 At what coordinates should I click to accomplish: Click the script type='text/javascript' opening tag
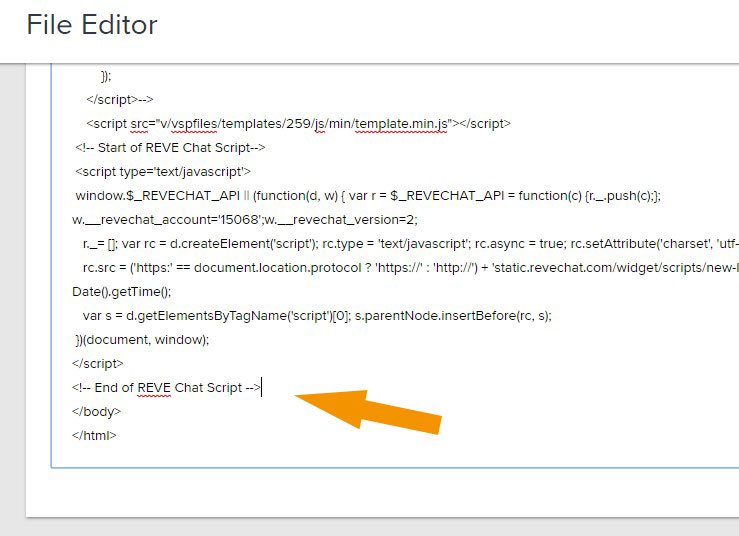pos(162,171)
